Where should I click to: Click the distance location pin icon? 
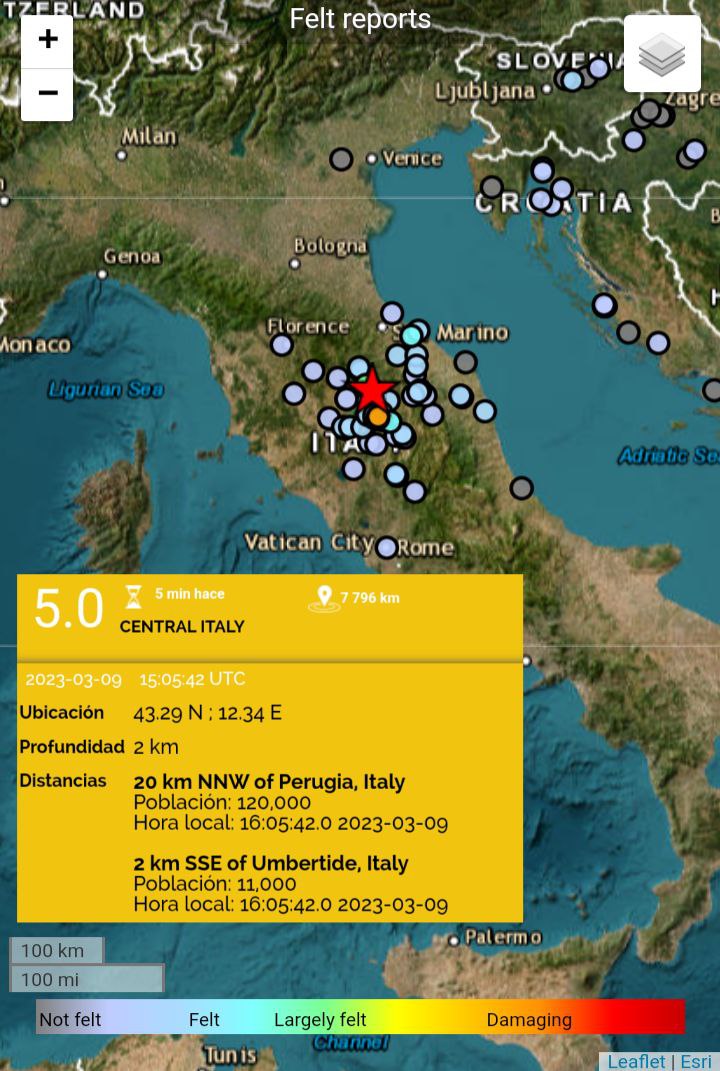(x=324, y=598)
